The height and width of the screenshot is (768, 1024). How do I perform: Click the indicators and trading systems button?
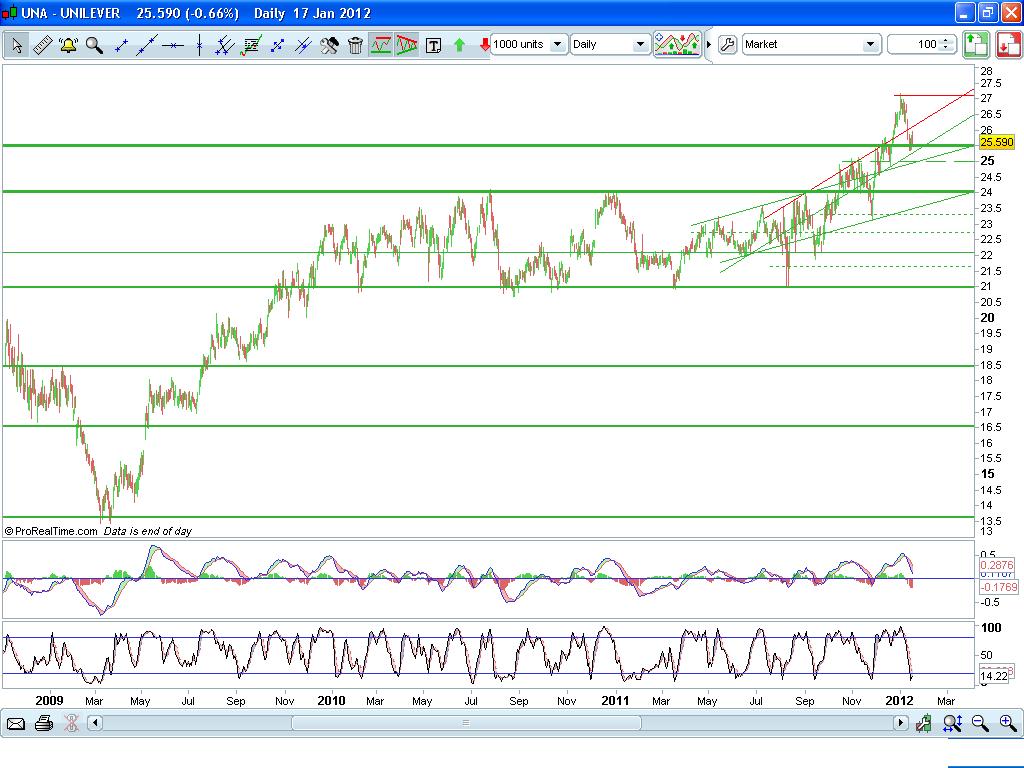click(677, 44)
